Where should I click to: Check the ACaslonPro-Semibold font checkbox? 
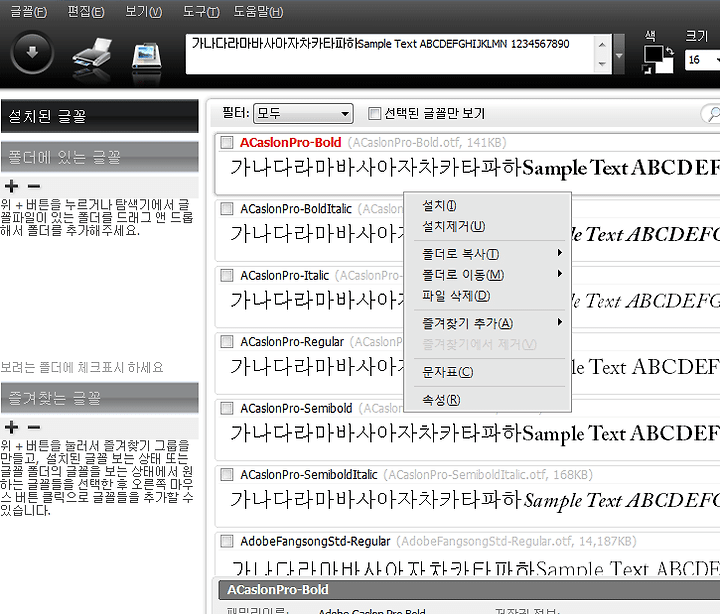pyautogui.click(x=227, y=408)
